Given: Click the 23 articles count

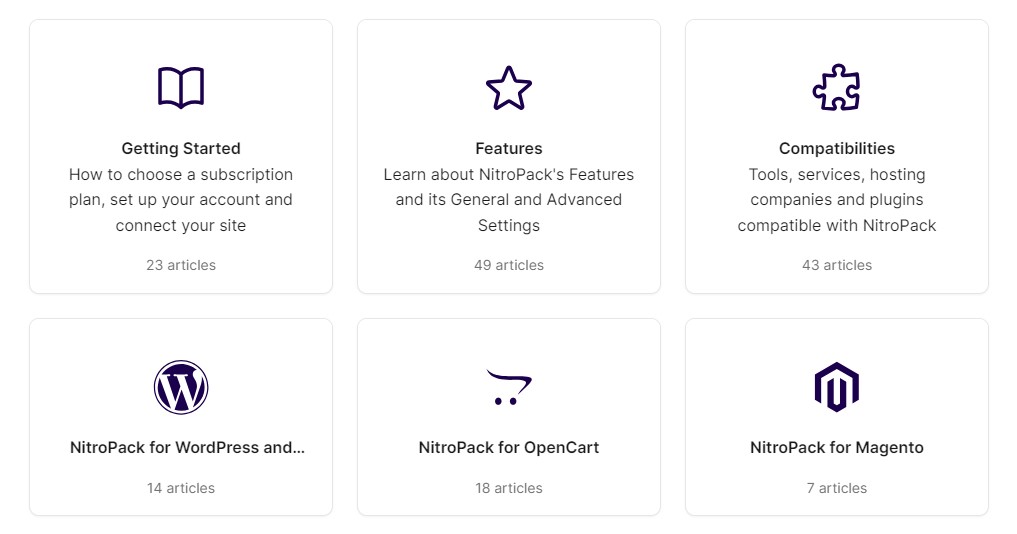Looking at the screenshot, I should click(181, 265).
